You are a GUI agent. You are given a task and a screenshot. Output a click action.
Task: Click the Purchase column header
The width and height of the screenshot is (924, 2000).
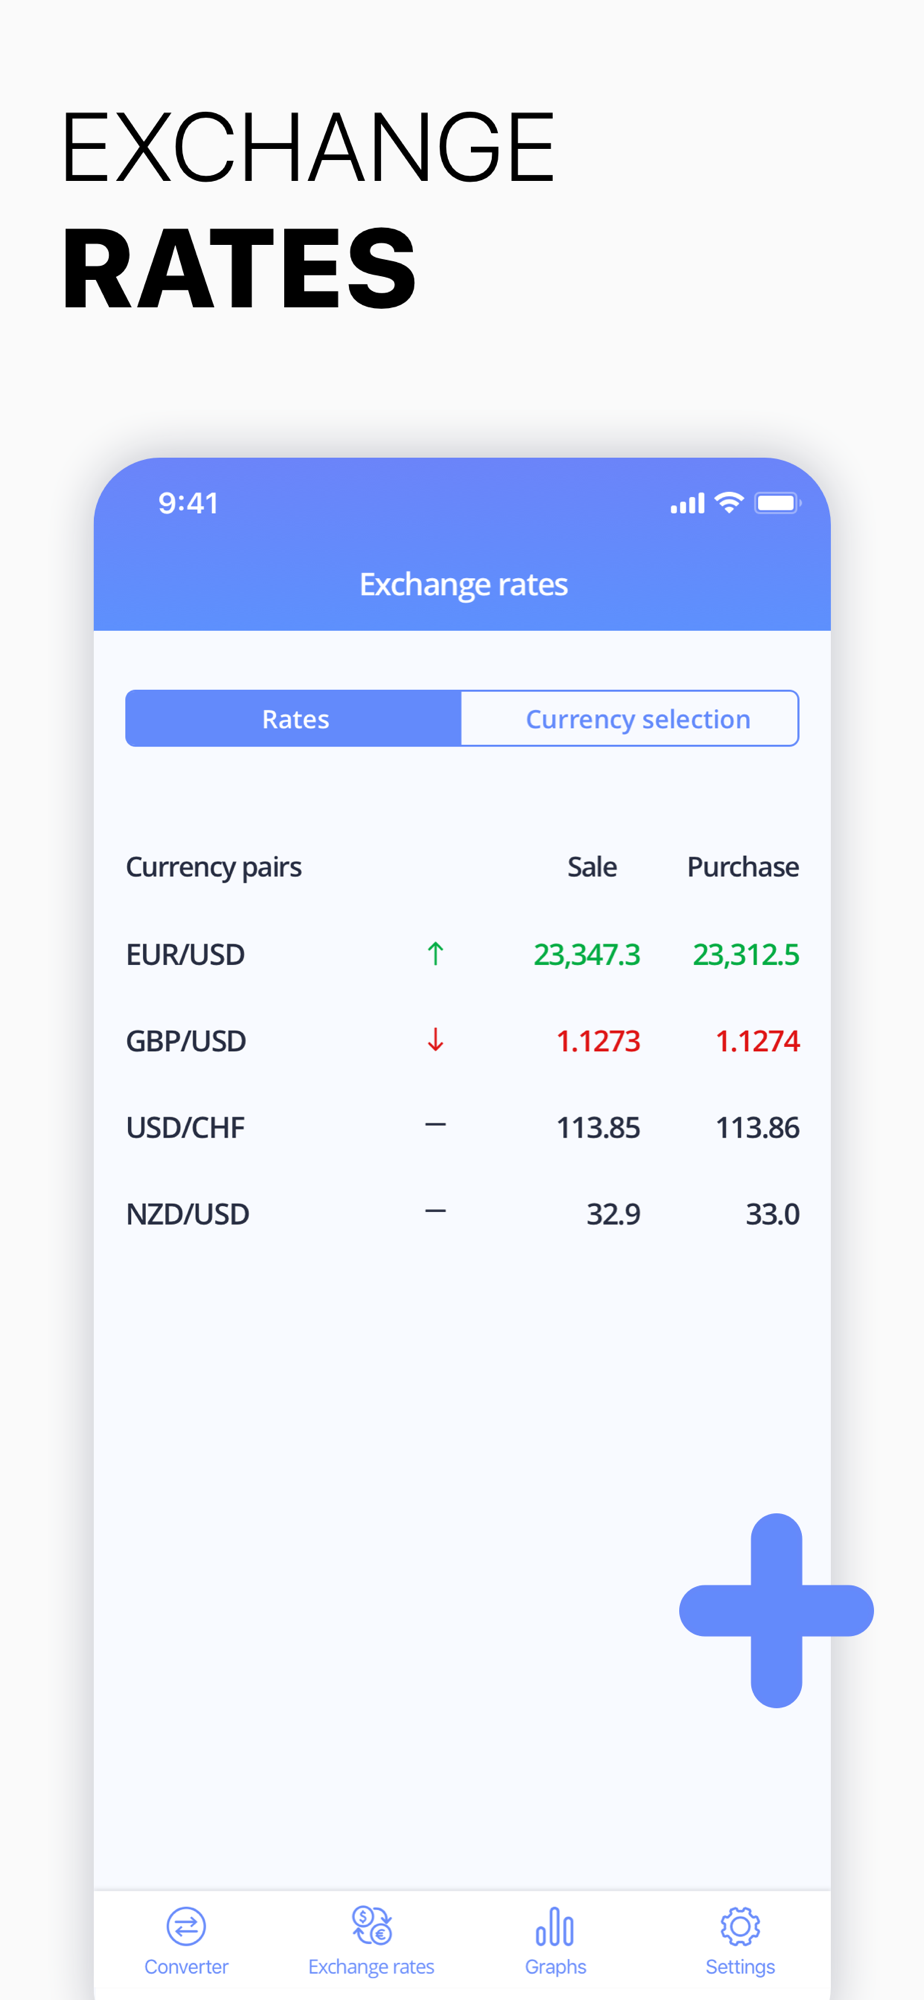pyautogui.click(x=743, y=866)
